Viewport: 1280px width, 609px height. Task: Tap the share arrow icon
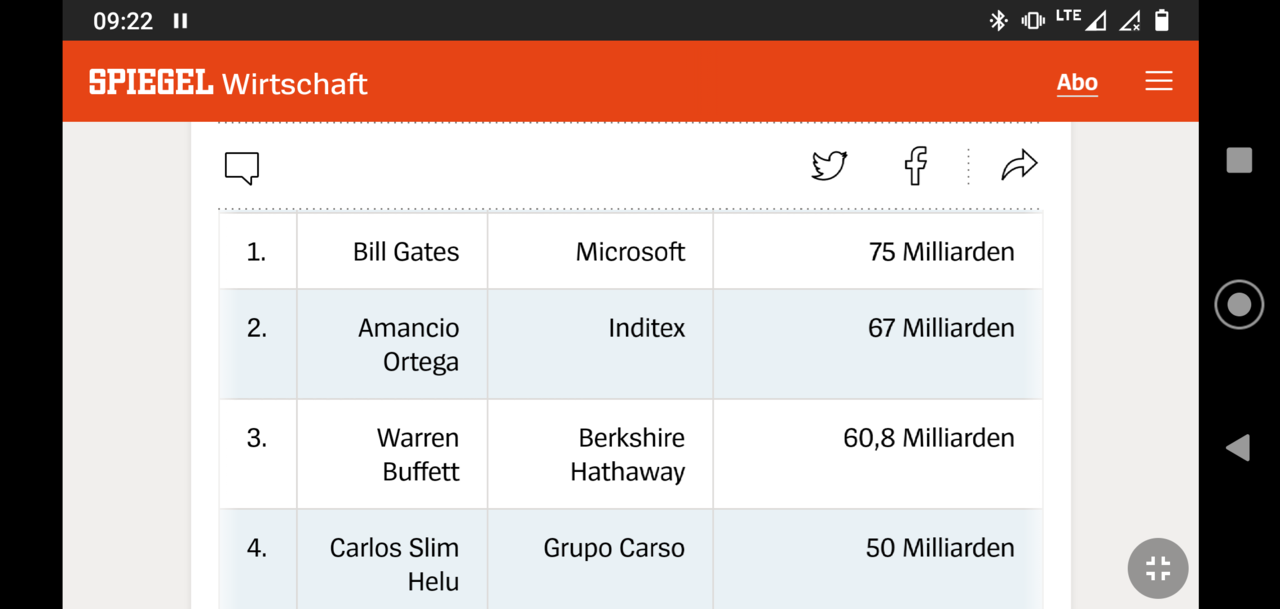1019,165
